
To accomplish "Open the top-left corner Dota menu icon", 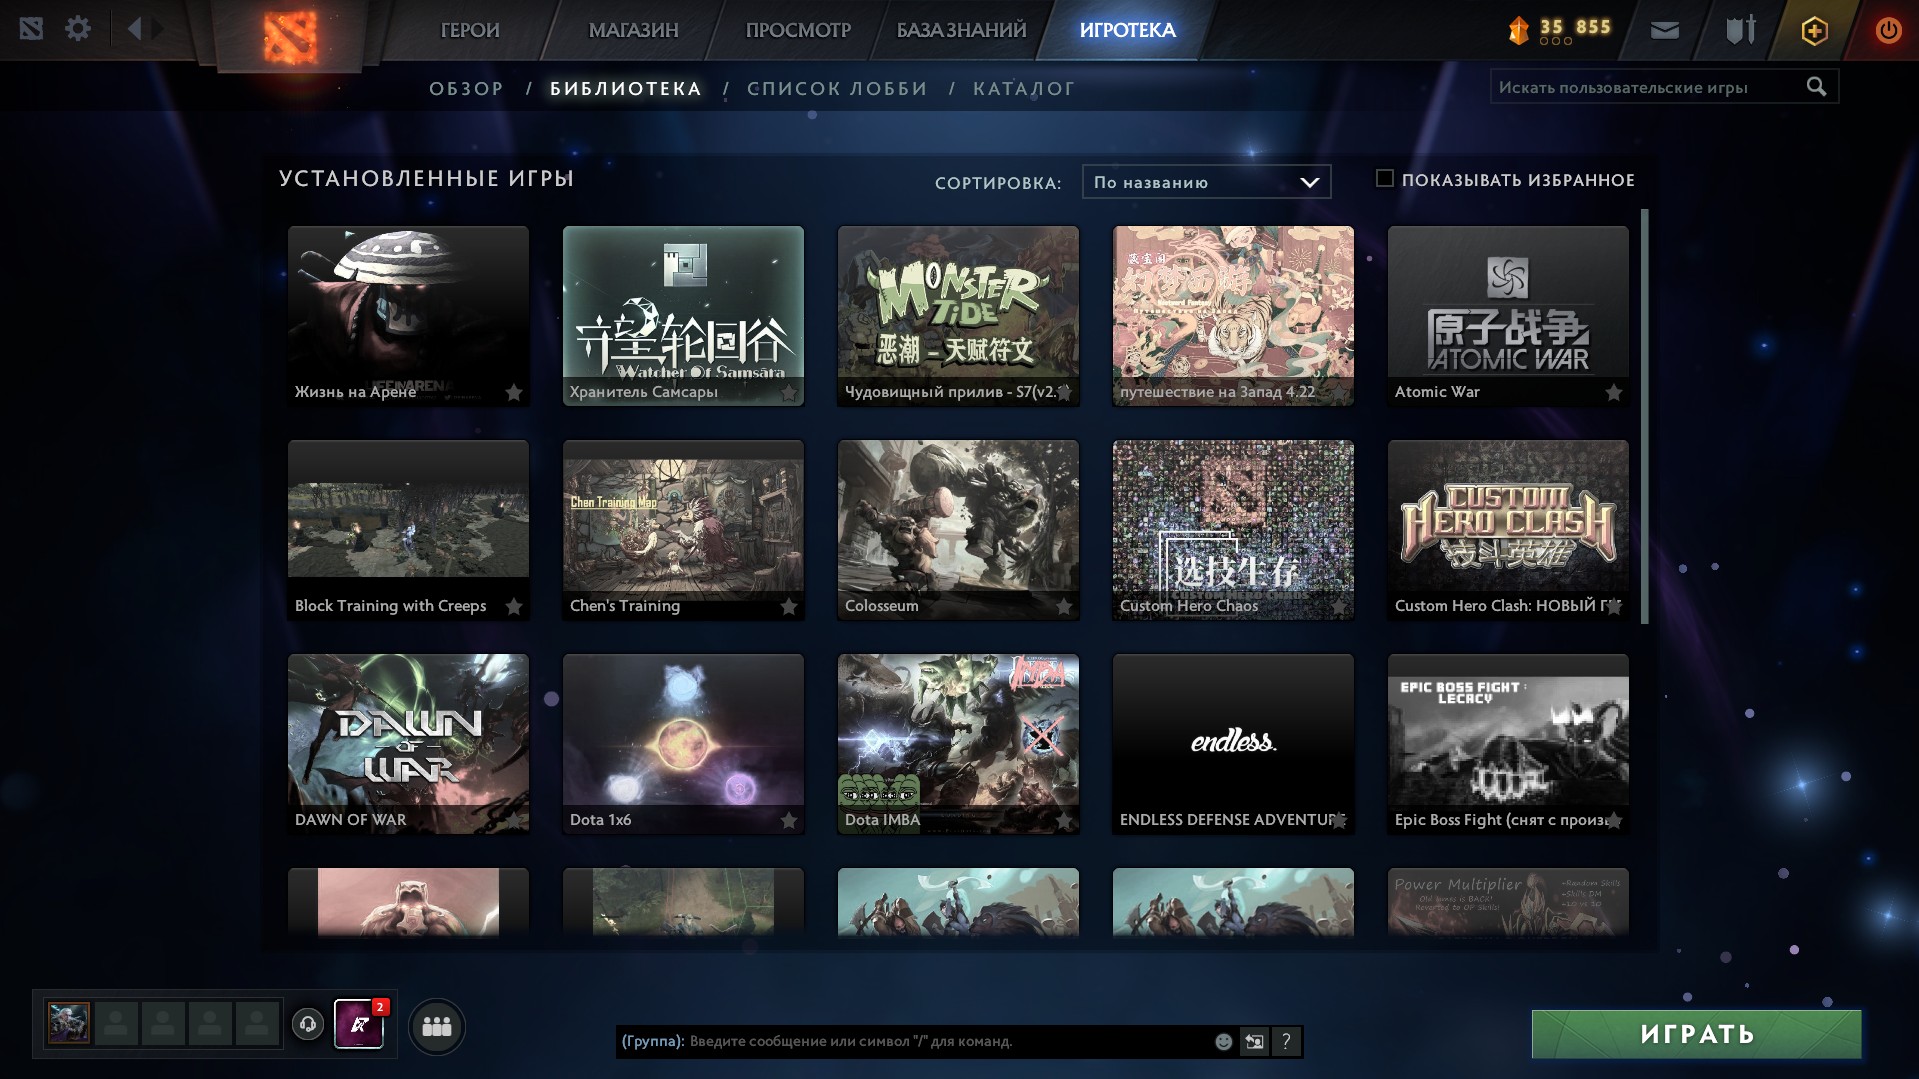I will point(31,28).
